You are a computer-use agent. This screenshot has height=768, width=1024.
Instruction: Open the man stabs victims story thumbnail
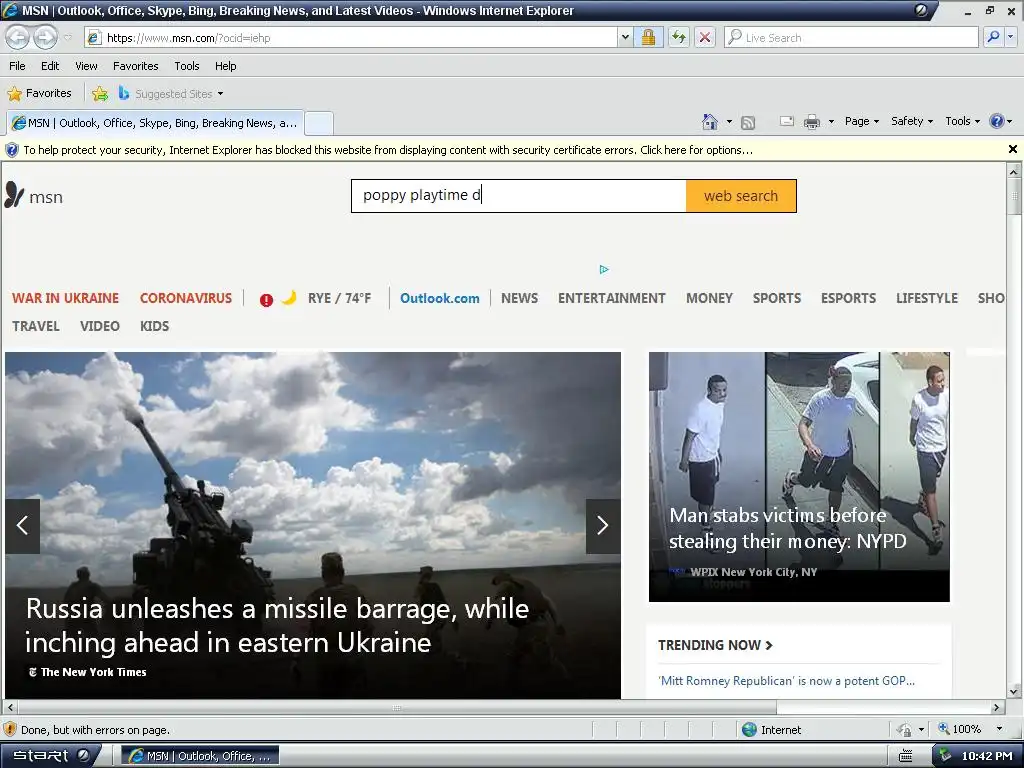799,477
